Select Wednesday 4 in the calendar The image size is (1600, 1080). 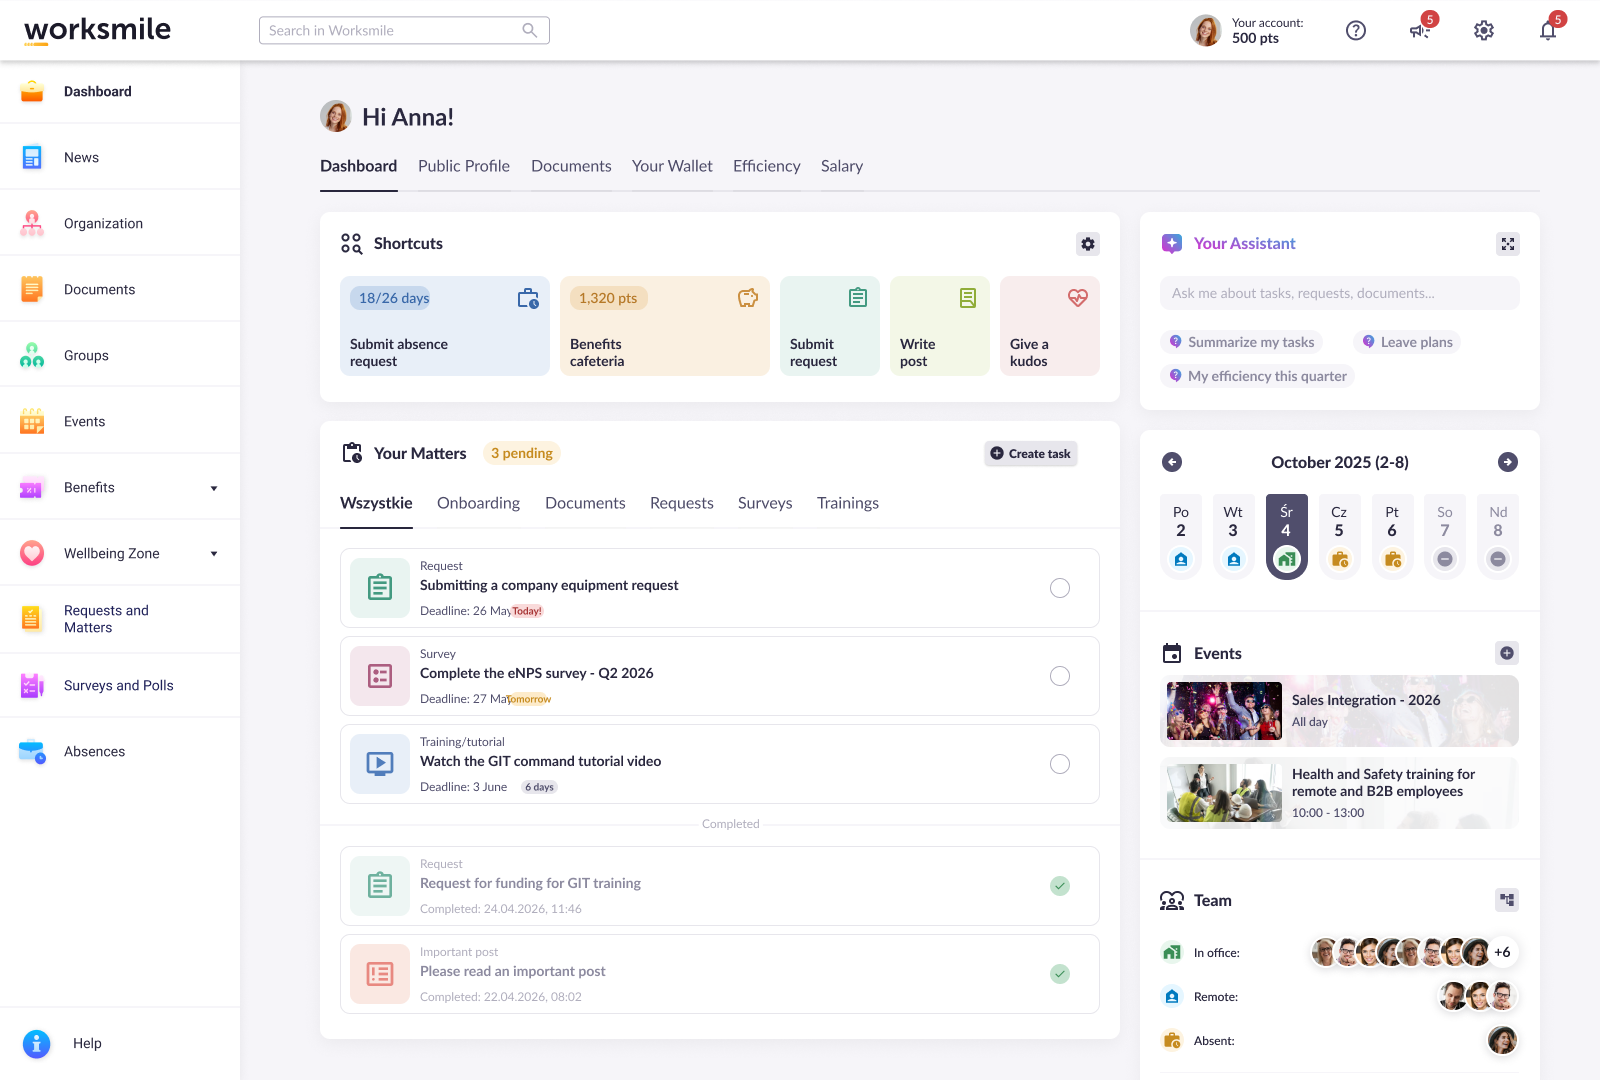1286,536
